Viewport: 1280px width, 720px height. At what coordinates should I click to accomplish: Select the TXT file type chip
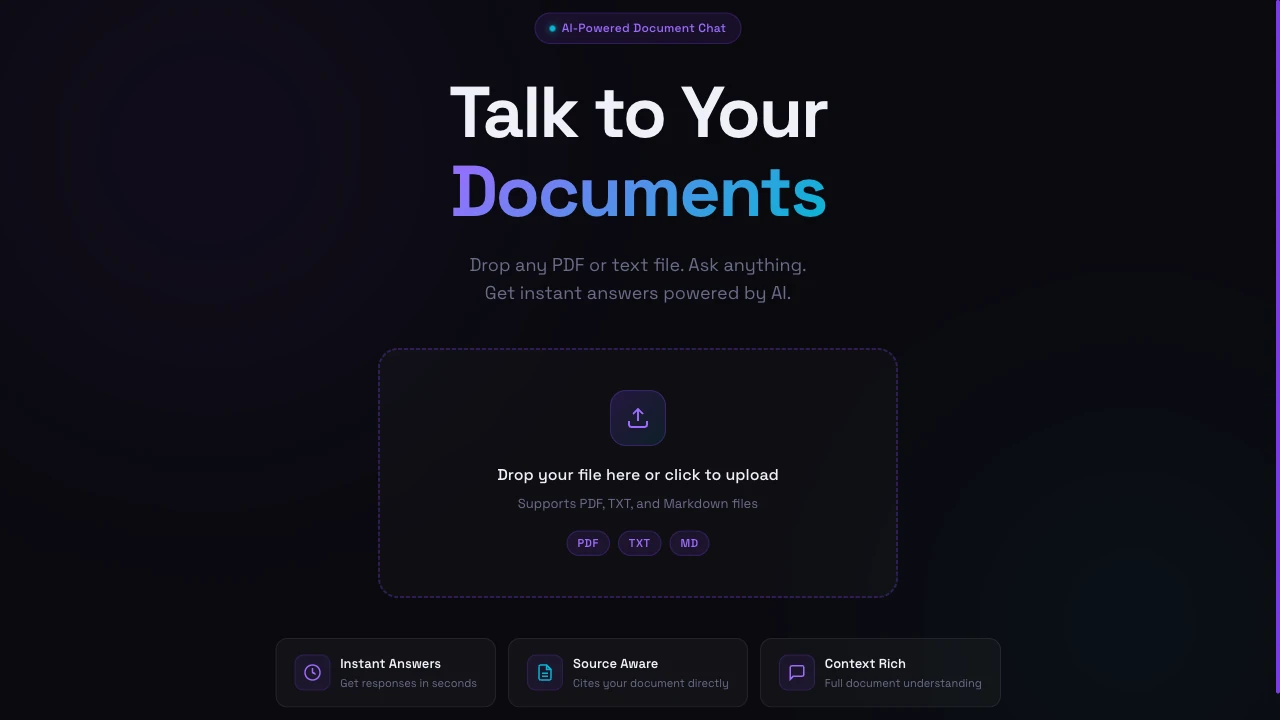tap(639, 543)
